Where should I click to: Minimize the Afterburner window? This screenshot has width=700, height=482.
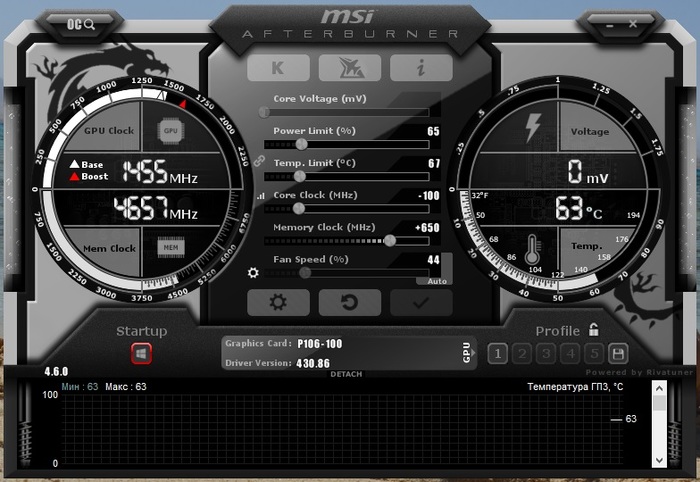(x=610, y=25)
